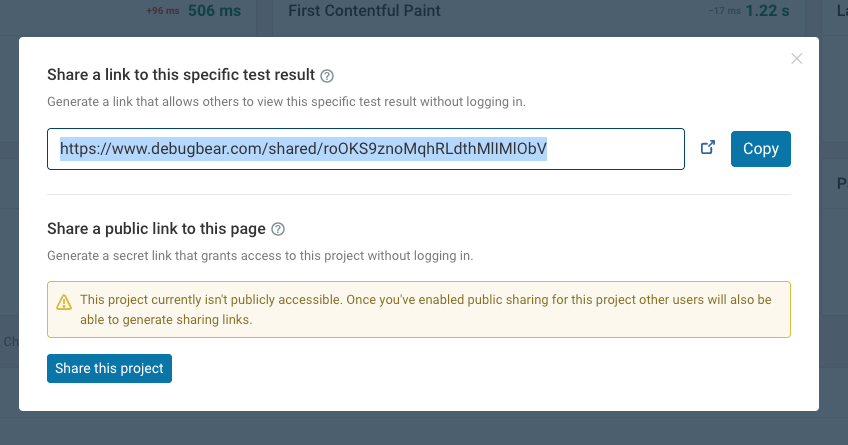Click the warning triangle icon in yellow notice
848x445 pixels.
[64, 301]
